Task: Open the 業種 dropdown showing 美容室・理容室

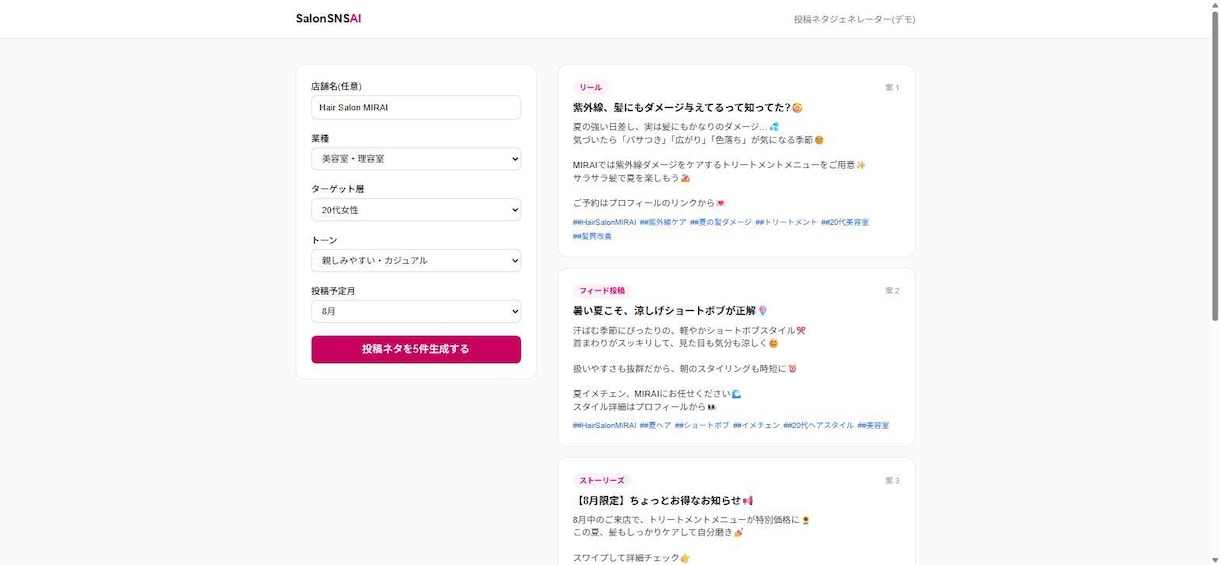Action: pyautogui.click(x=416, y=159)
